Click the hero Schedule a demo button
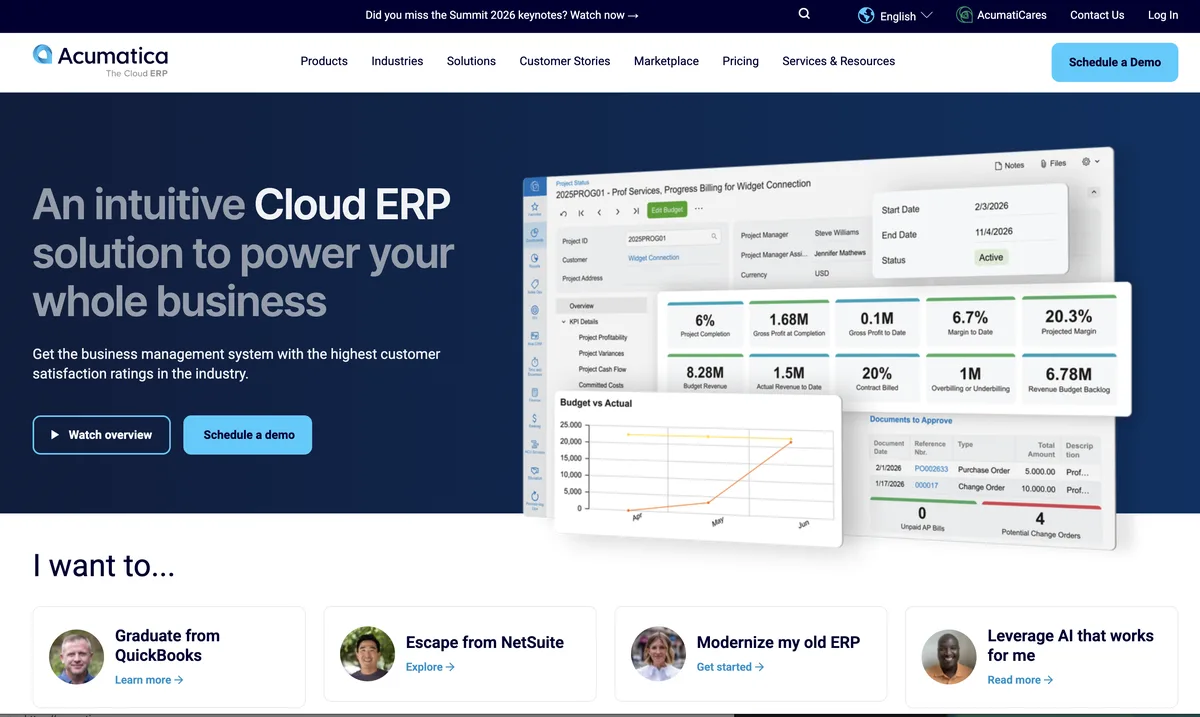Image resolution: width=1200 pixels, height=717 pixels. pos(248,435)
